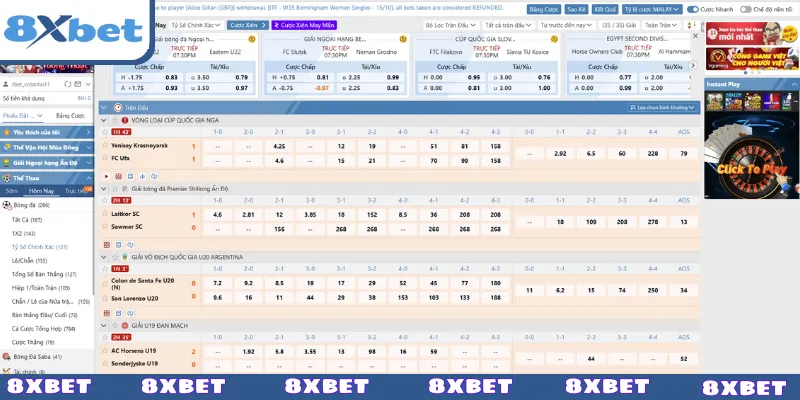800x400 pixels.
Task: Click star icon of Yêu thích của tôi
Action: (7, 132)
